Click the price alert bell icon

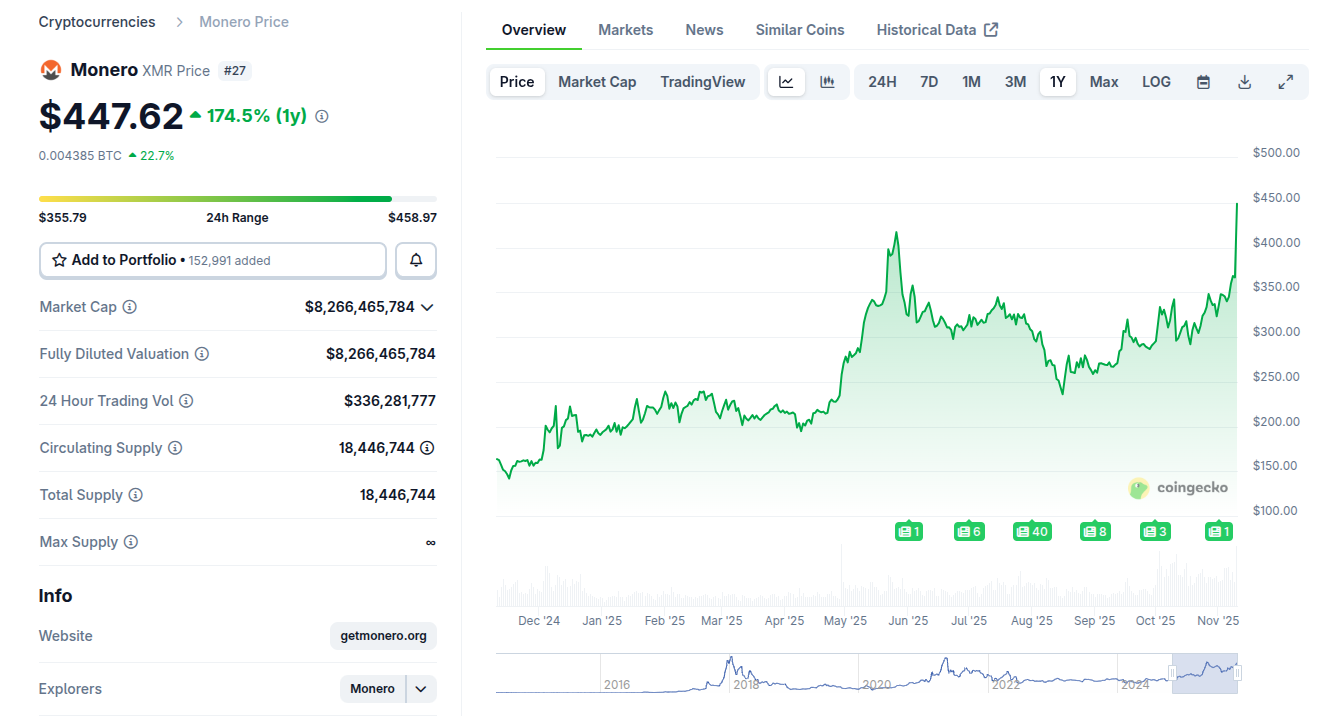tap(416, 260)
